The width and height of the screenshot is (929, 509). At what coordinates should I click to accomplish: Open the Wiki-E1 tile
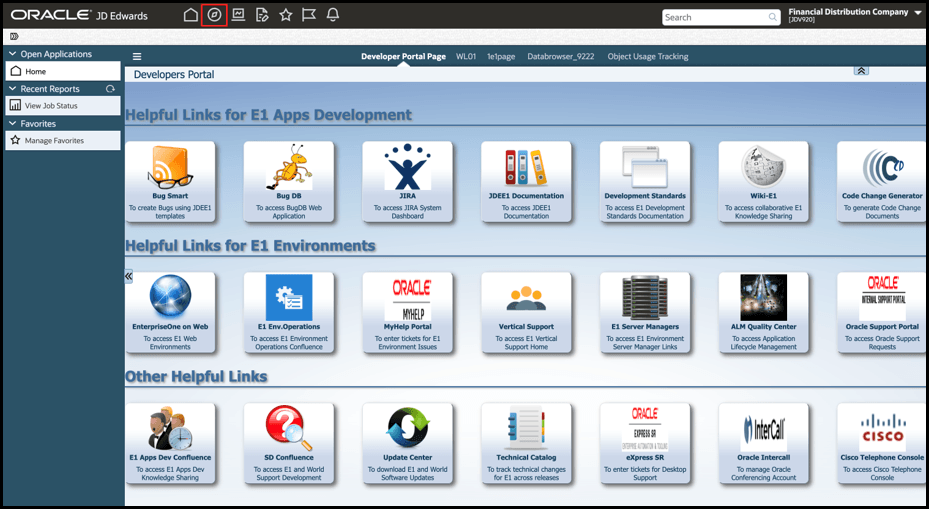[763, 182]
